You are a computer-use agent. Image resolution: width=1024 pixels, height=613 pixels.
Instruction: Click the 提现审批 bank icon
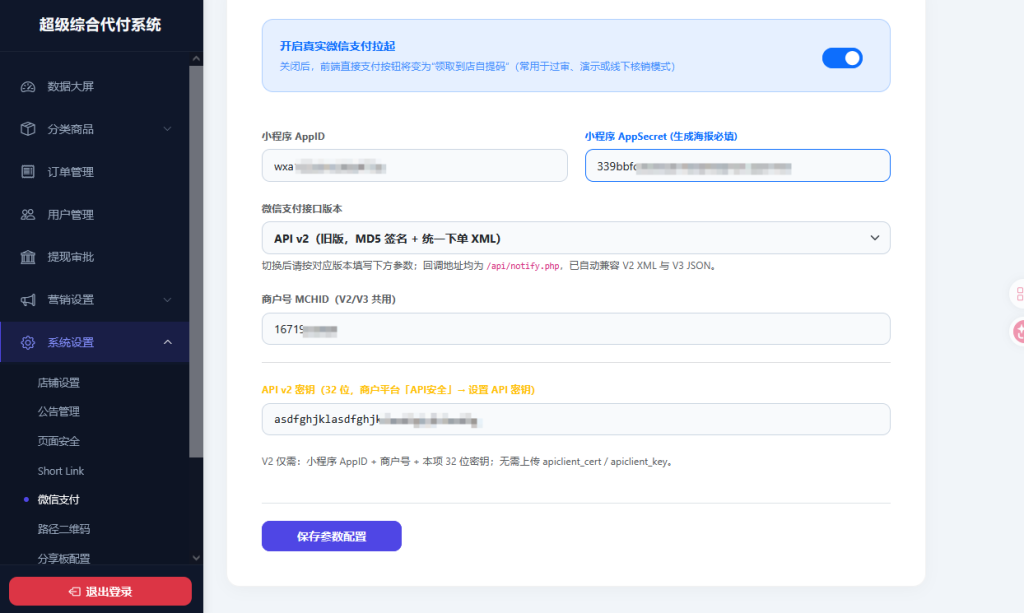click(x=27, y=257)
